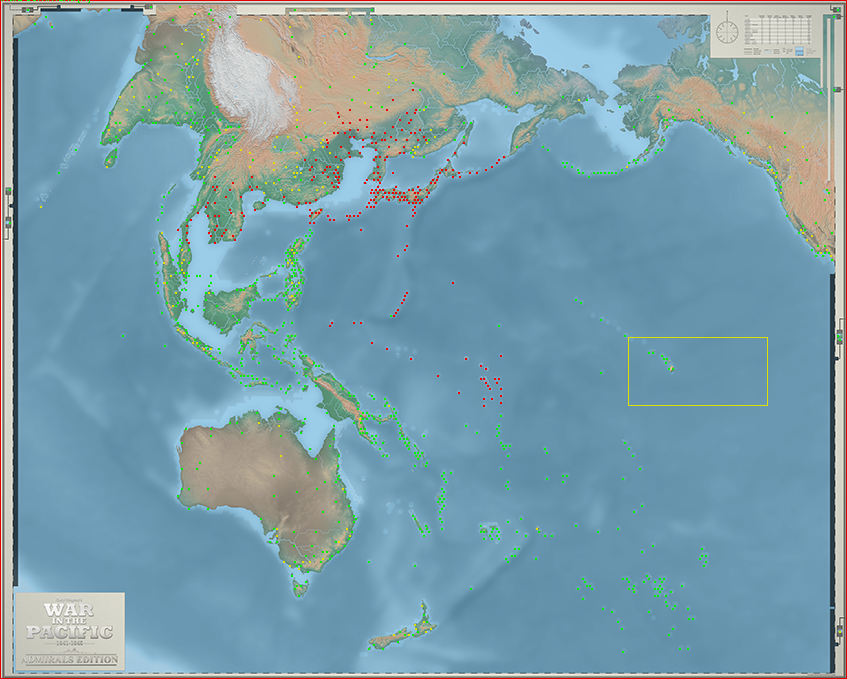
Task: Click the dark bar on top-left border
Action: click(x=60, y=9)
